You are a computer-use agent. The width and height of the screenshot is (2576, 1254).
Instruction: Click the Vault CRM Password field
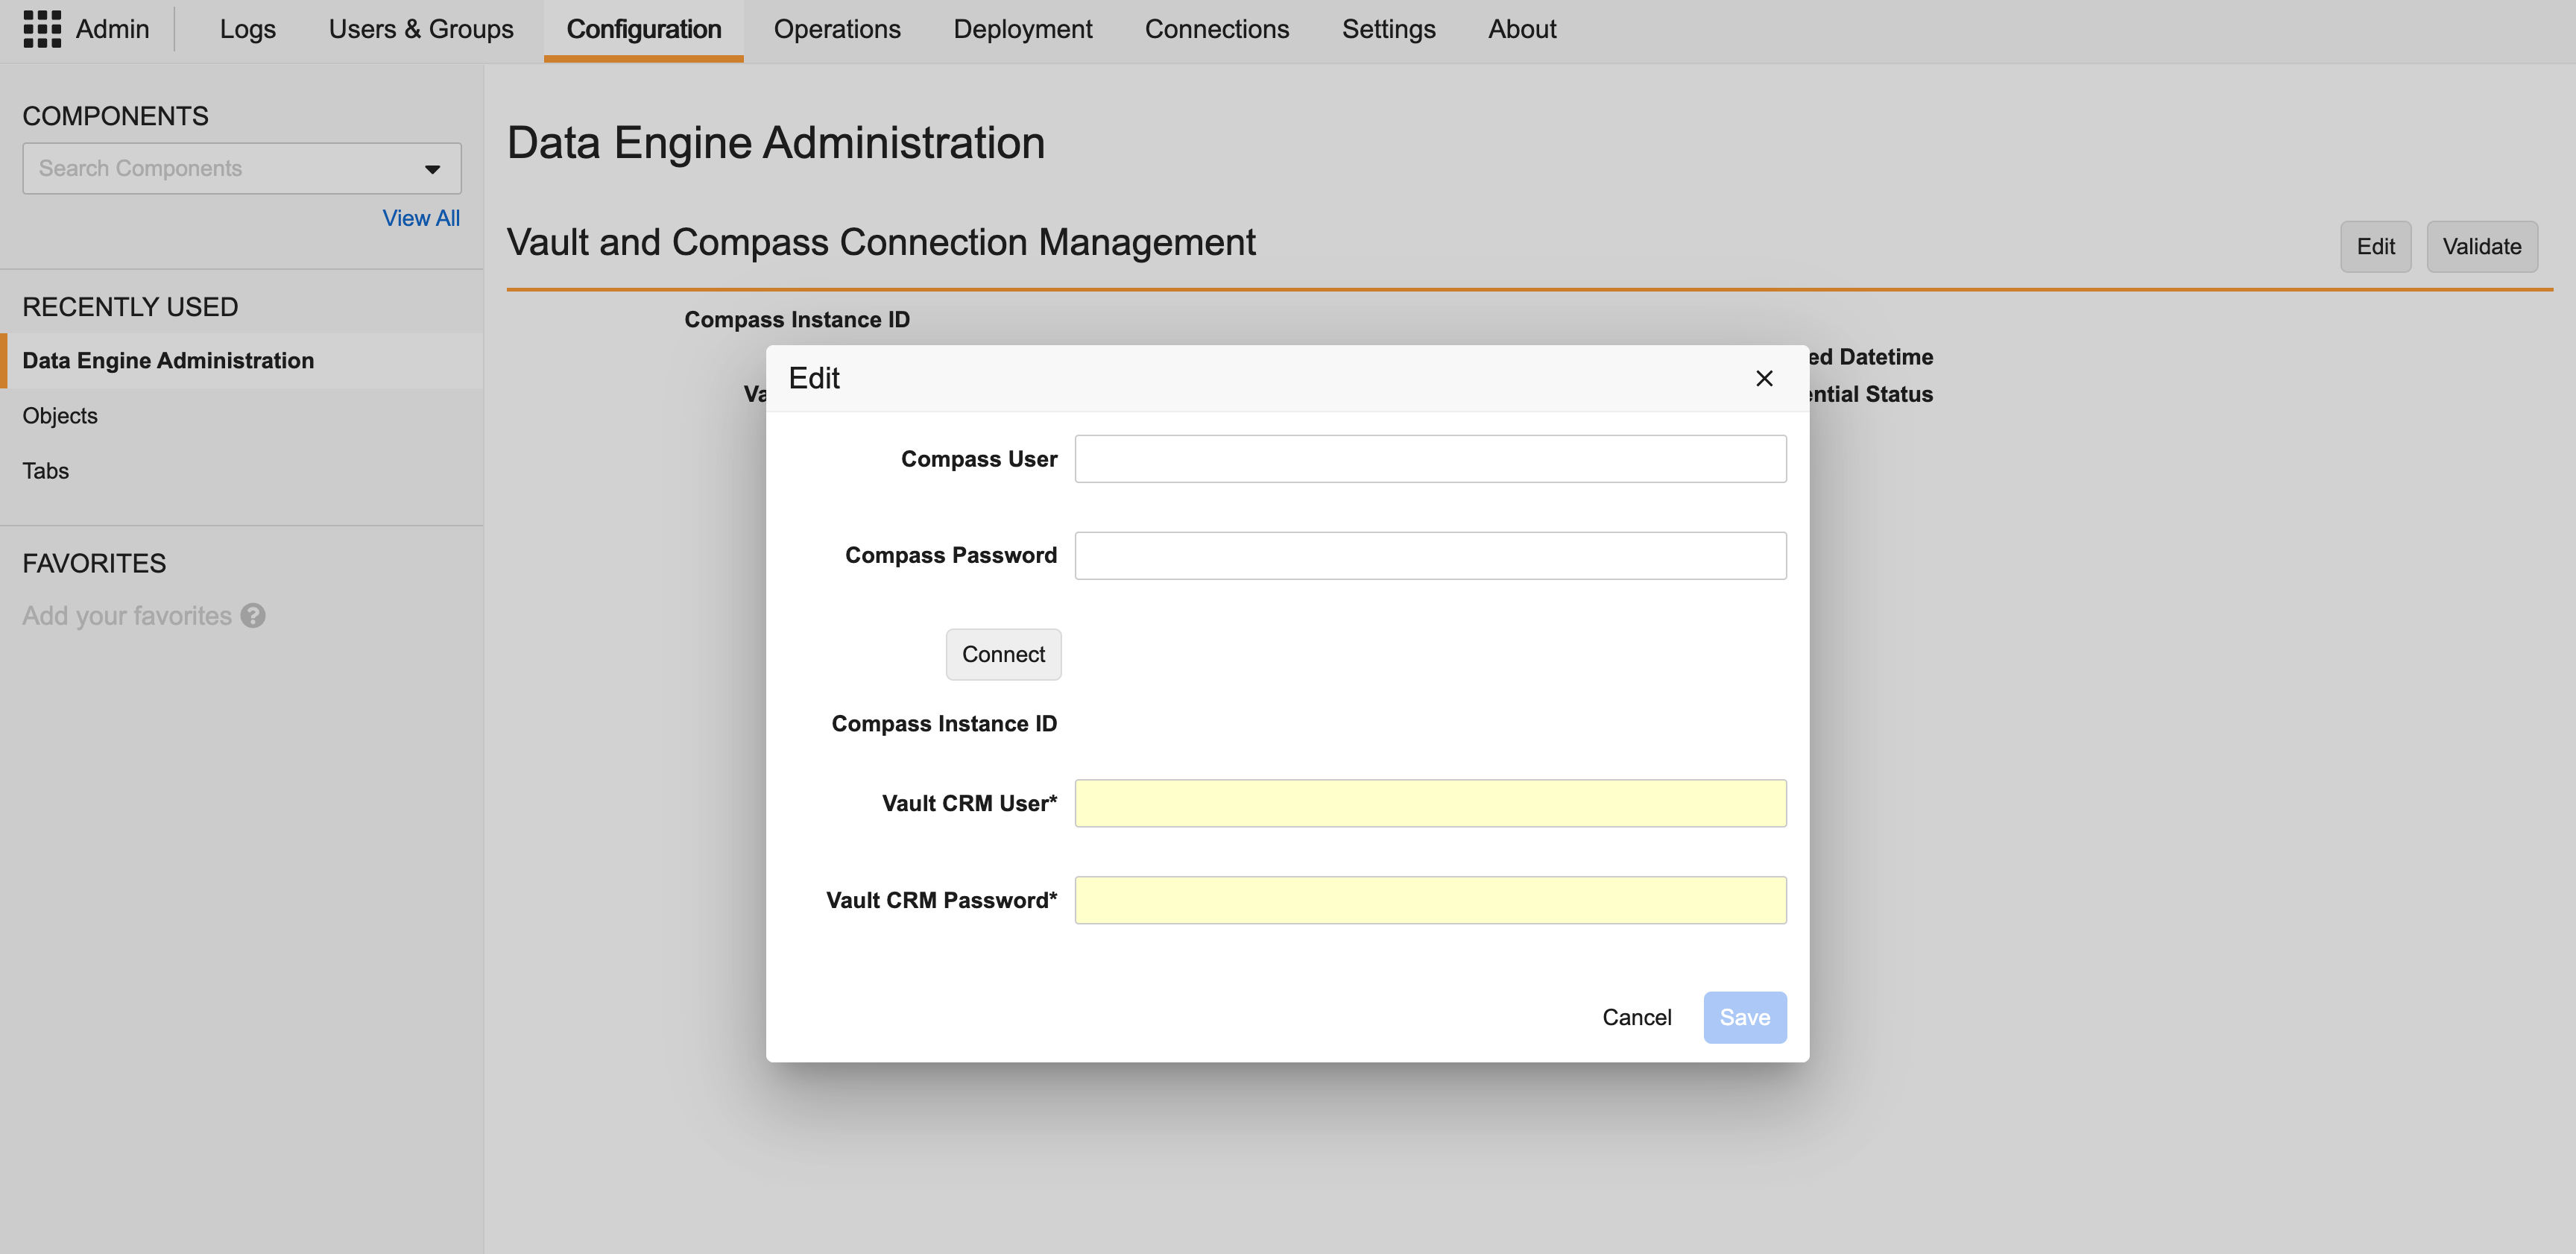(x=1429, y=900)
